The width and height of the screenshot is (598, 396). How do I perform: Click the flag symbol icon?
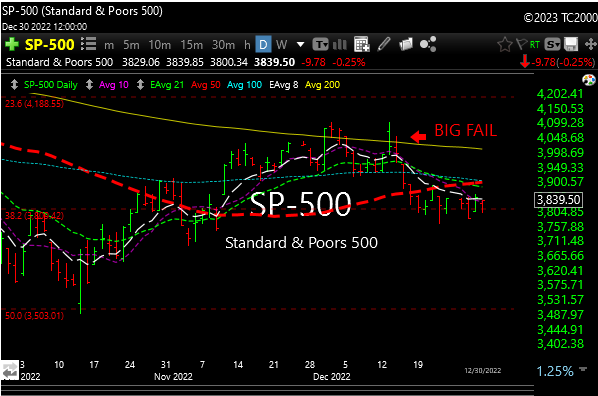click(x=521, y=44)
